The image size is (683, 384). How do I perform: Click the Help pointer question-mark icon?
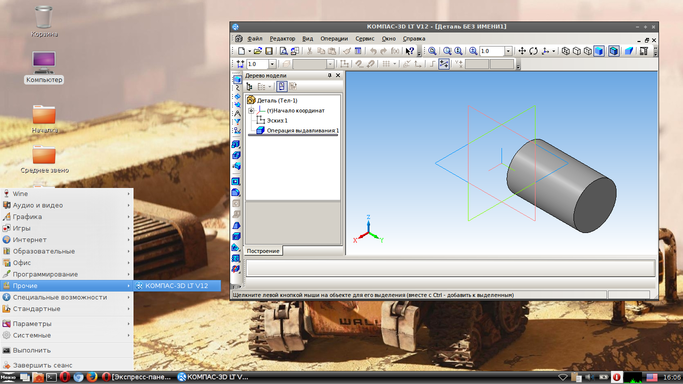tap(409, 51)
